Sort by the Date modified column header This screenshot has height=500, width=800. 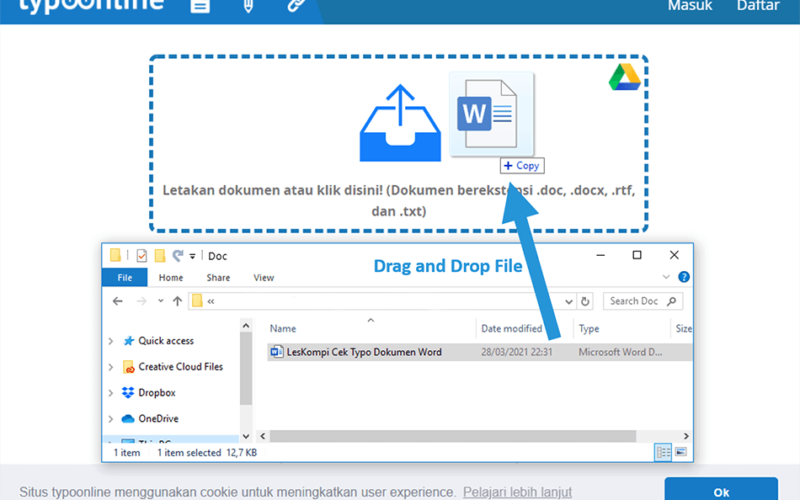coord(511,329)
